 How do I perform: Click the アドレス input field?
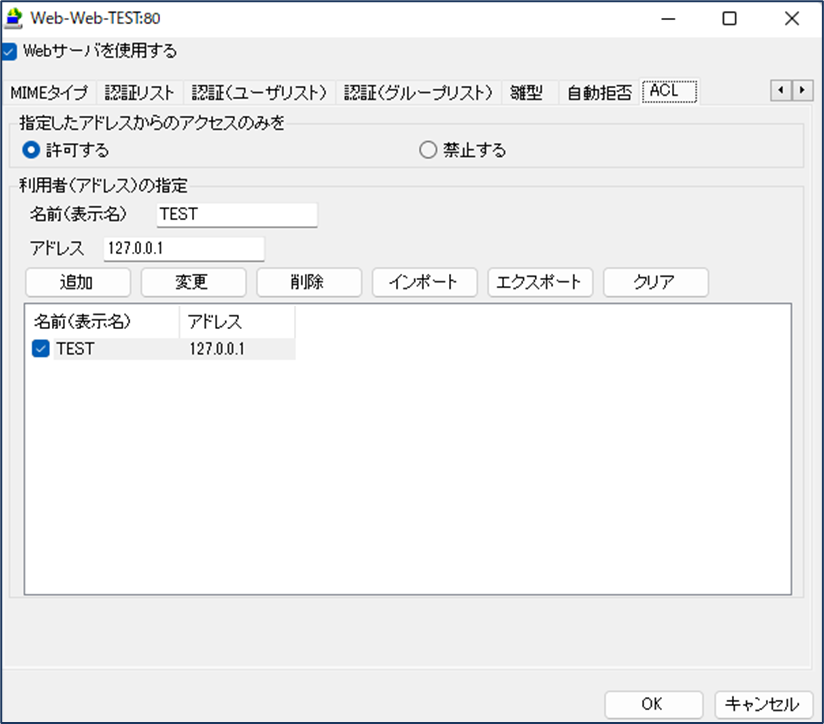tap(184, 249)
